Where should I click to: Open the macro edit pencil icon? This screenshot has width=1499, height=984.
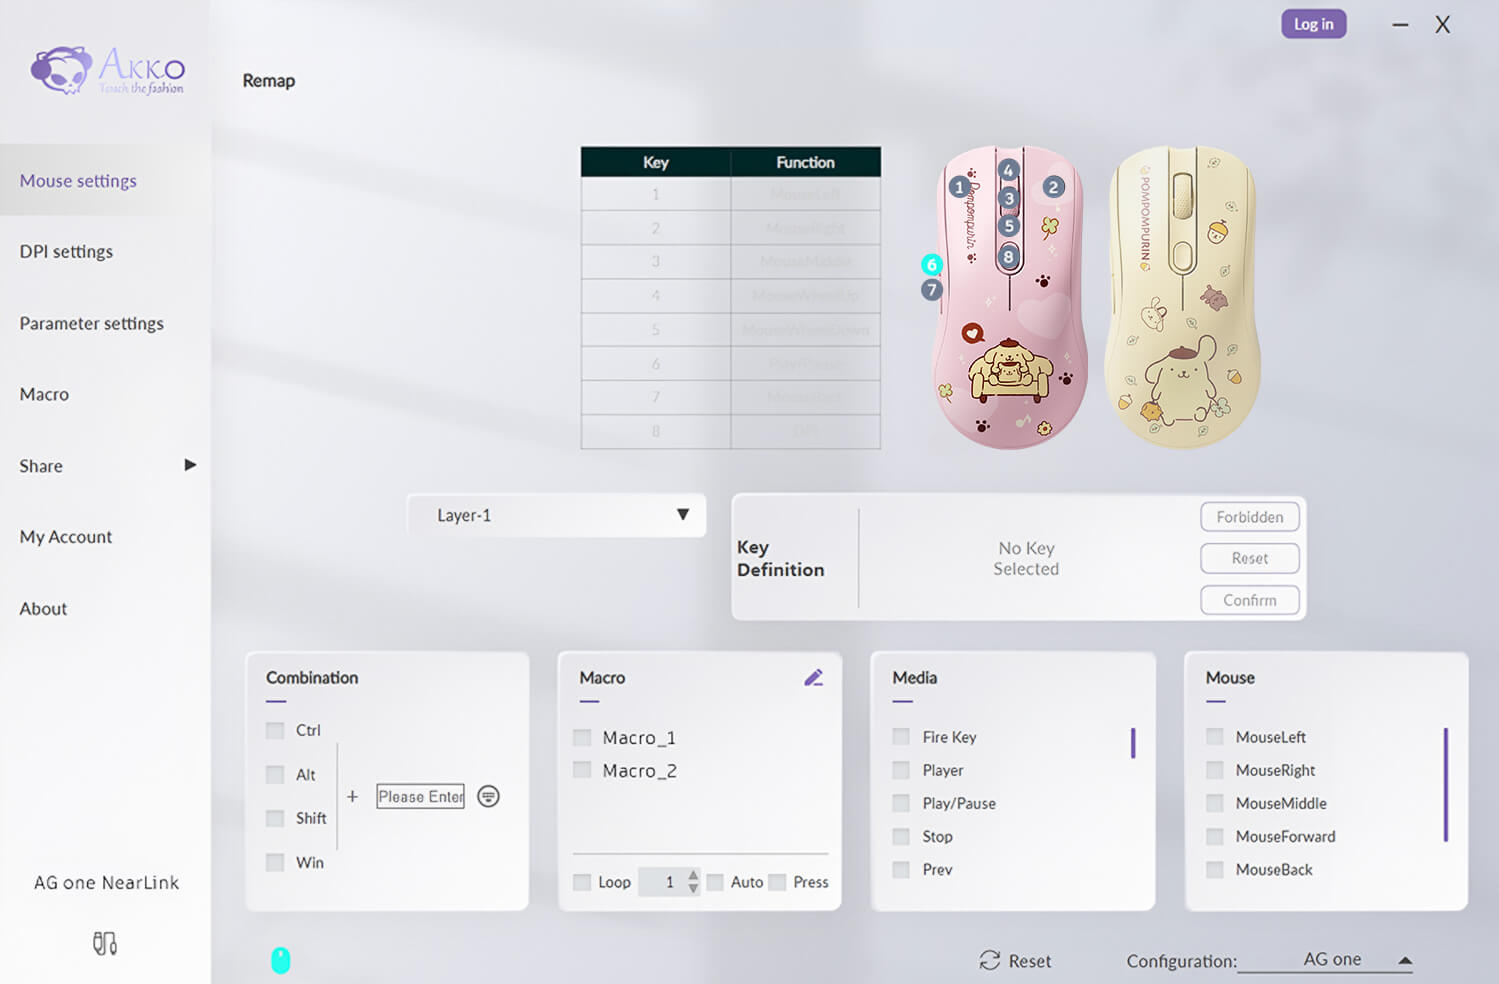pos(814,677)
